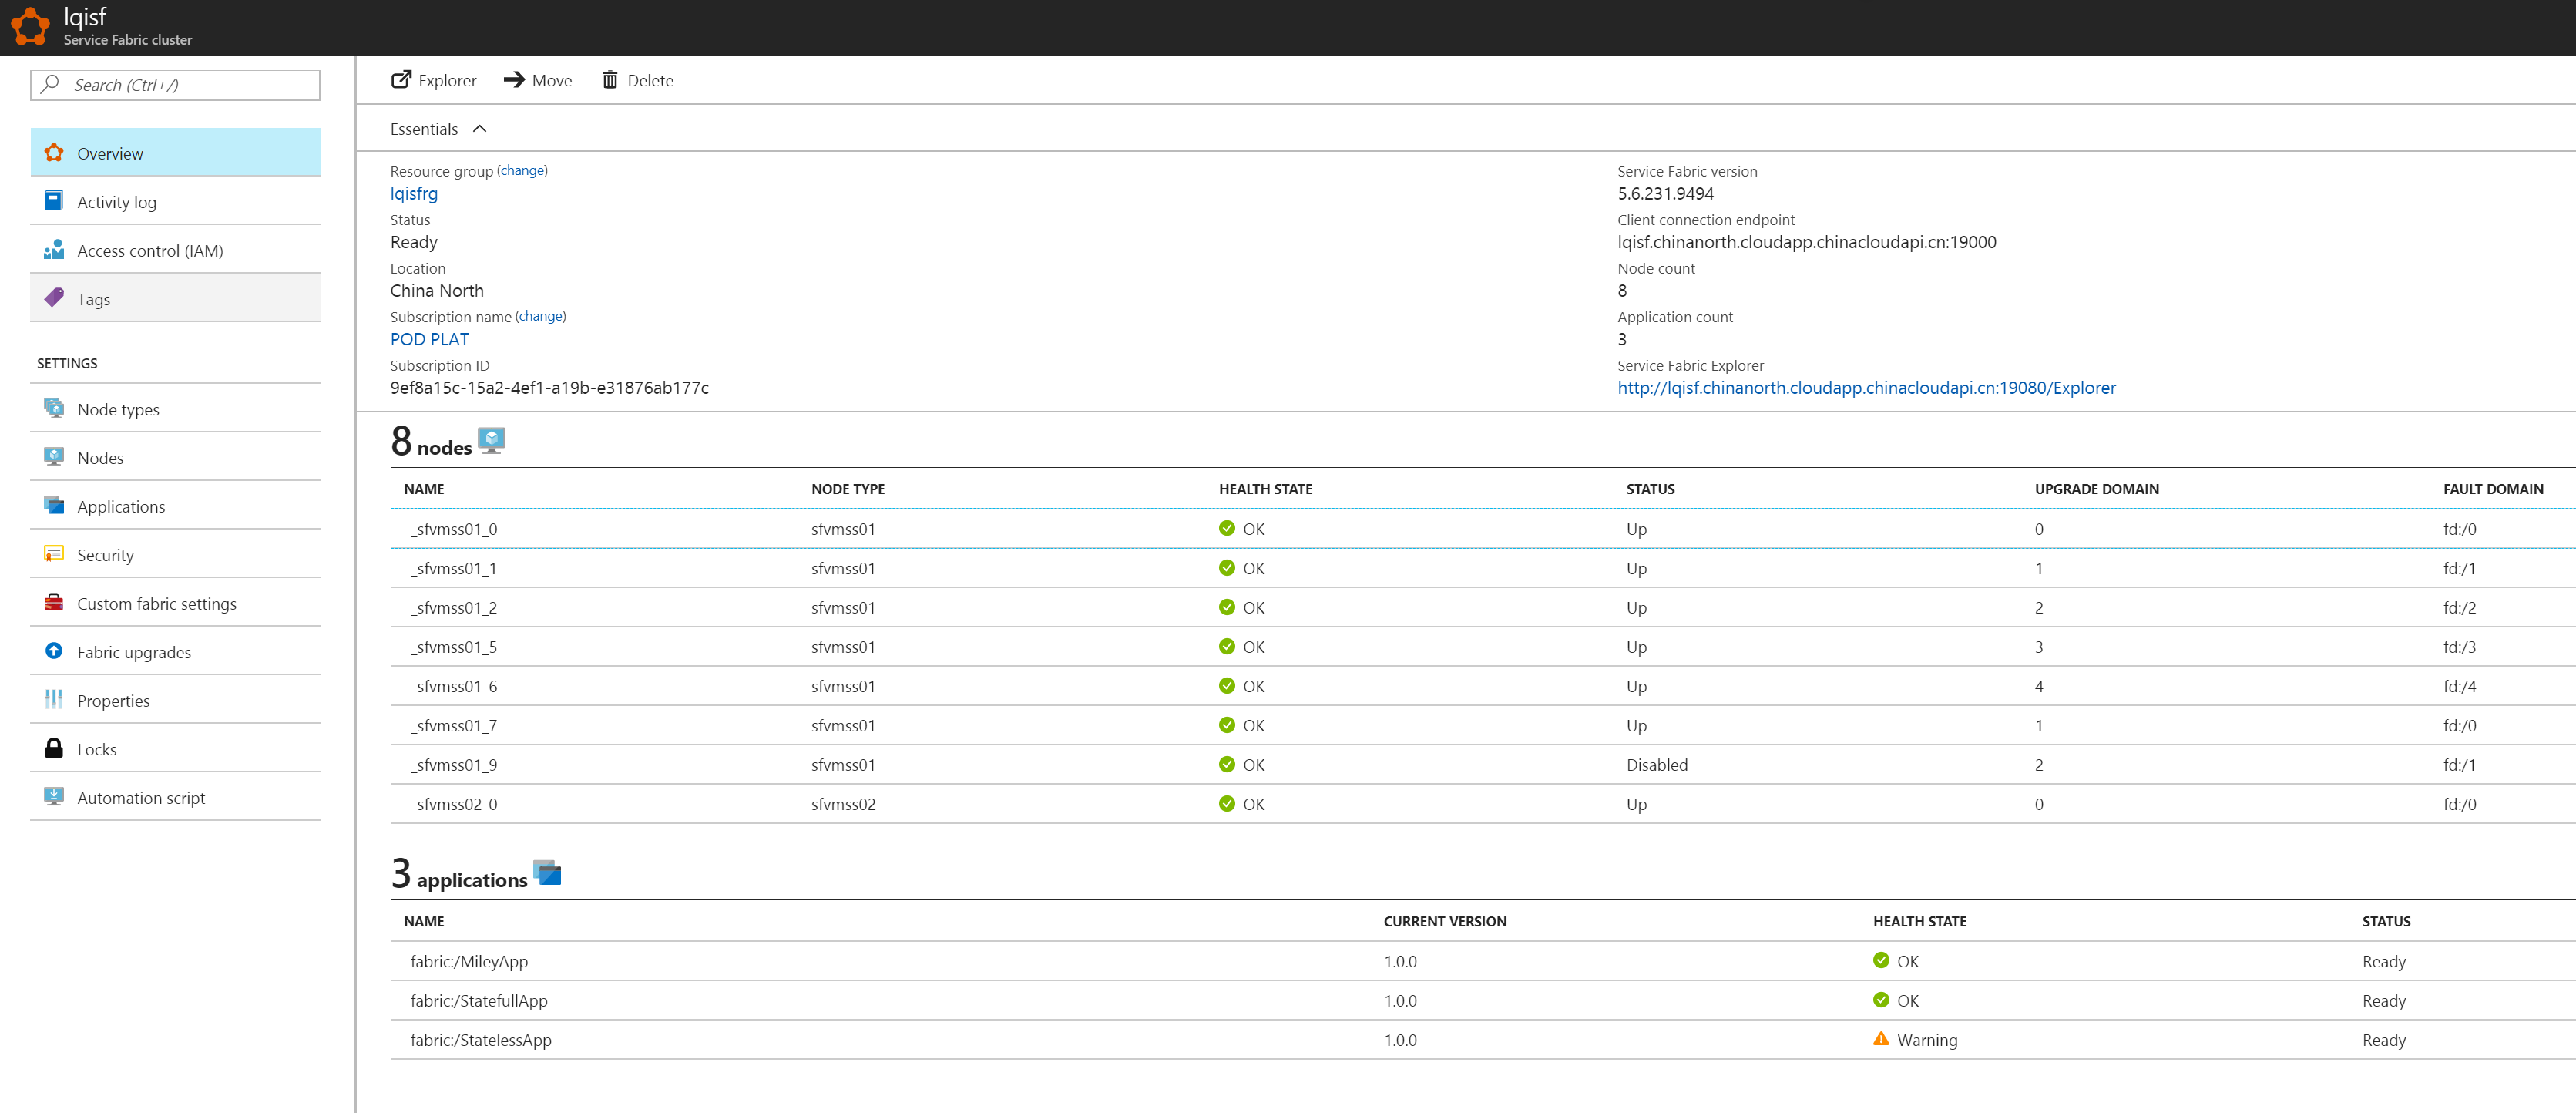Click the Custom fabric settings toolbox icon

54,603
